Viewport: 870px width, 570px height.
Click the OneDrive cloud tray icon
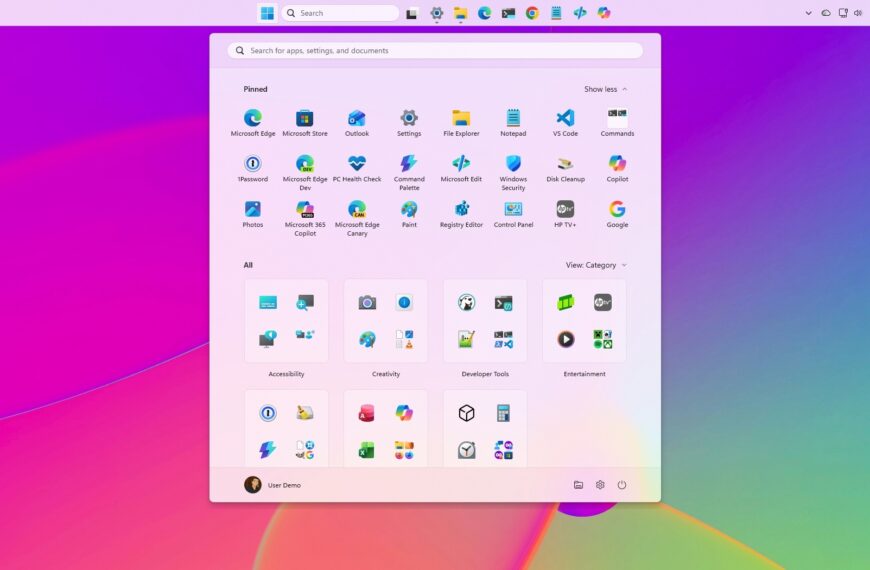coord(826,13)
